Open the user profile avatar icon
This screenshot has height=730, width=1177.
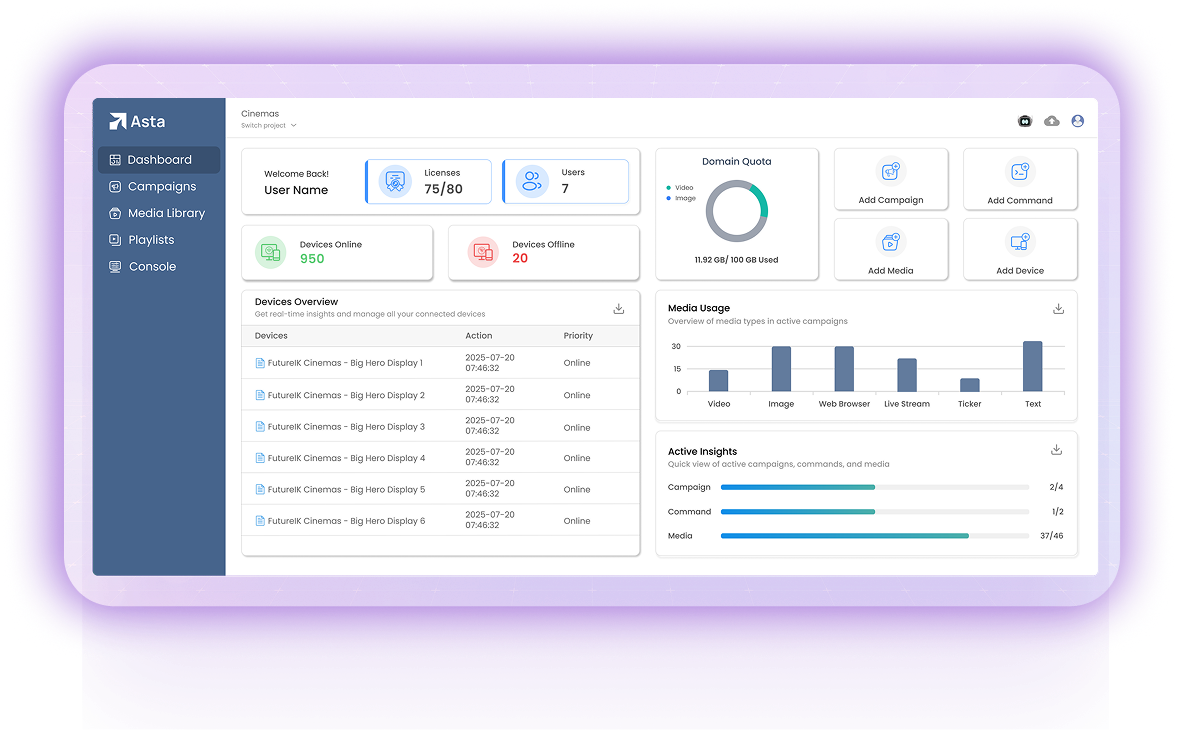coord(1077,120)
